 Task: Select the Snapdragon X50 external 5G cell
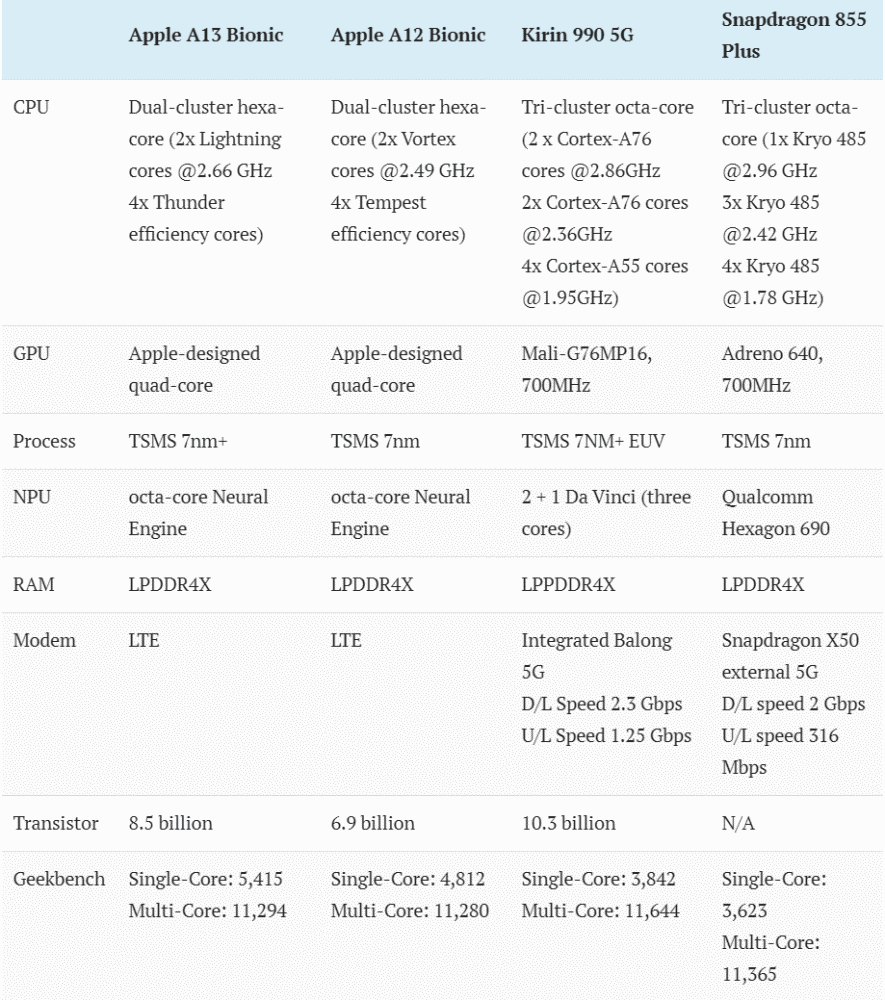pos(790,655)
